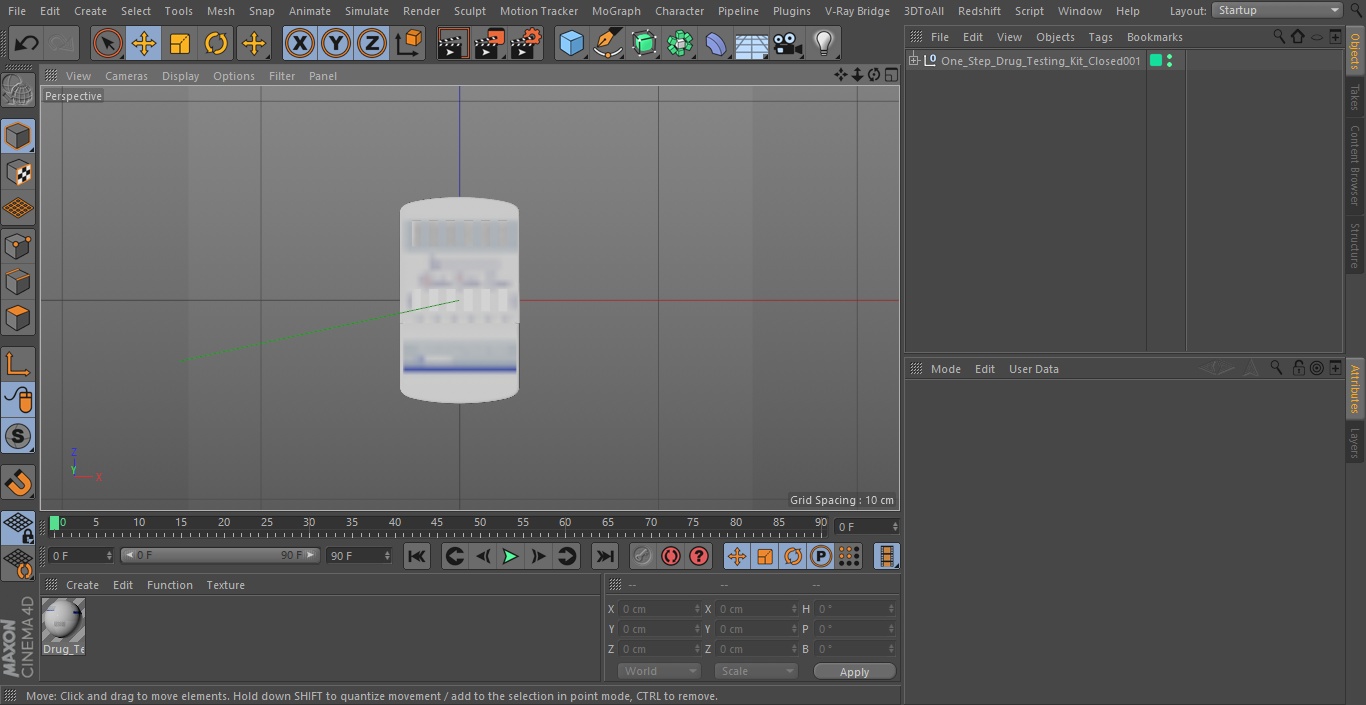Toggle Parameter keyframe recording P icon

point(821,556)
